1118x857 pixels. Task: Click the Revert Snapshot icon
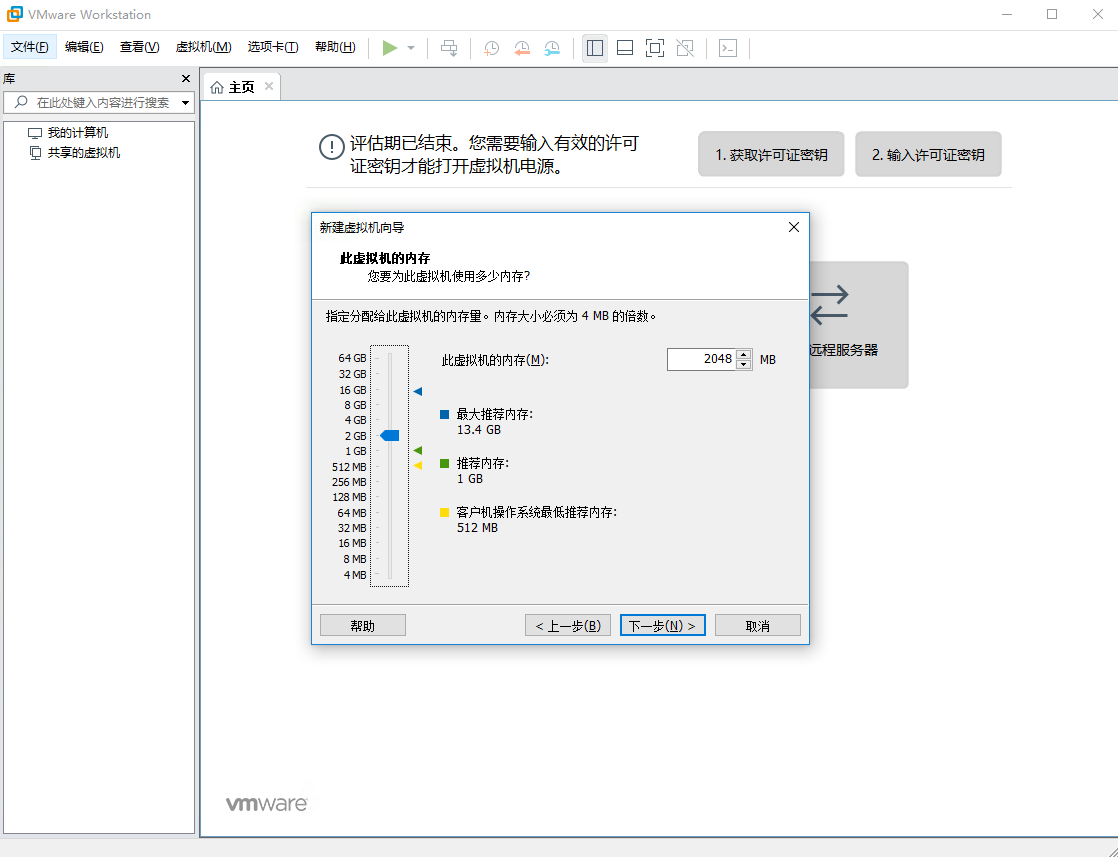pos(521,47)
